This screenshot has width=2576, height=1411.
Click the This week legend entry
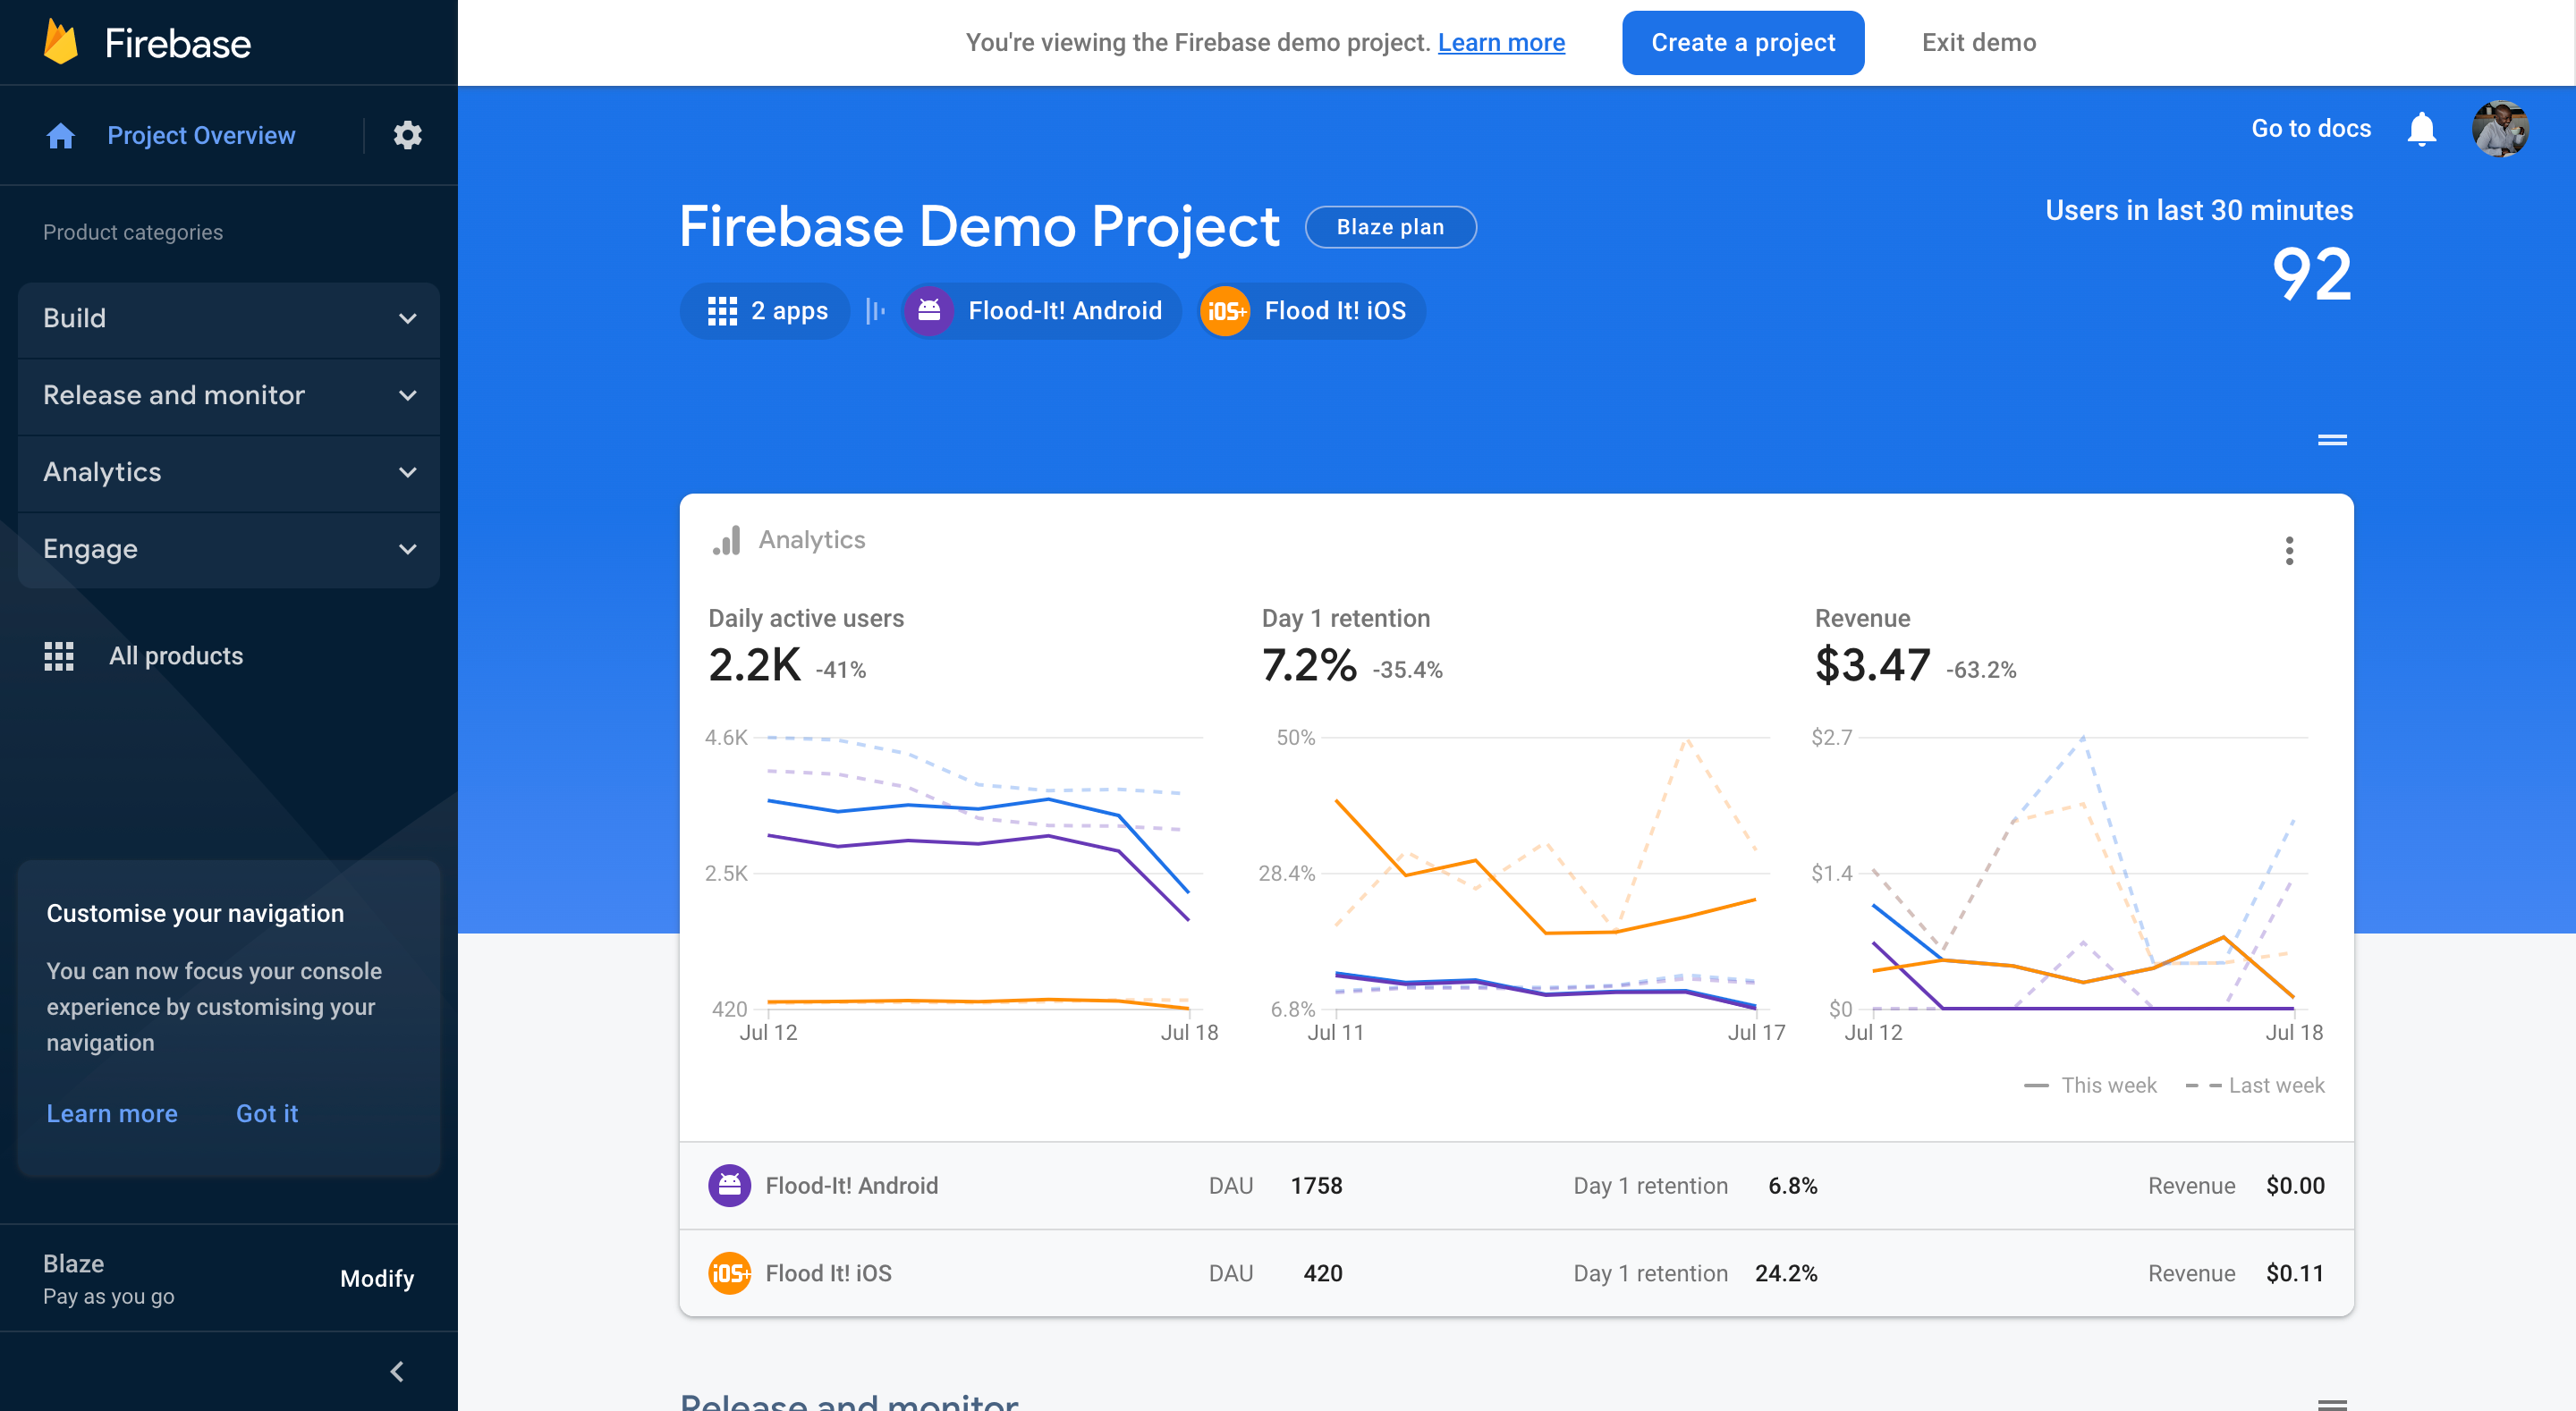(2090, 1086)
